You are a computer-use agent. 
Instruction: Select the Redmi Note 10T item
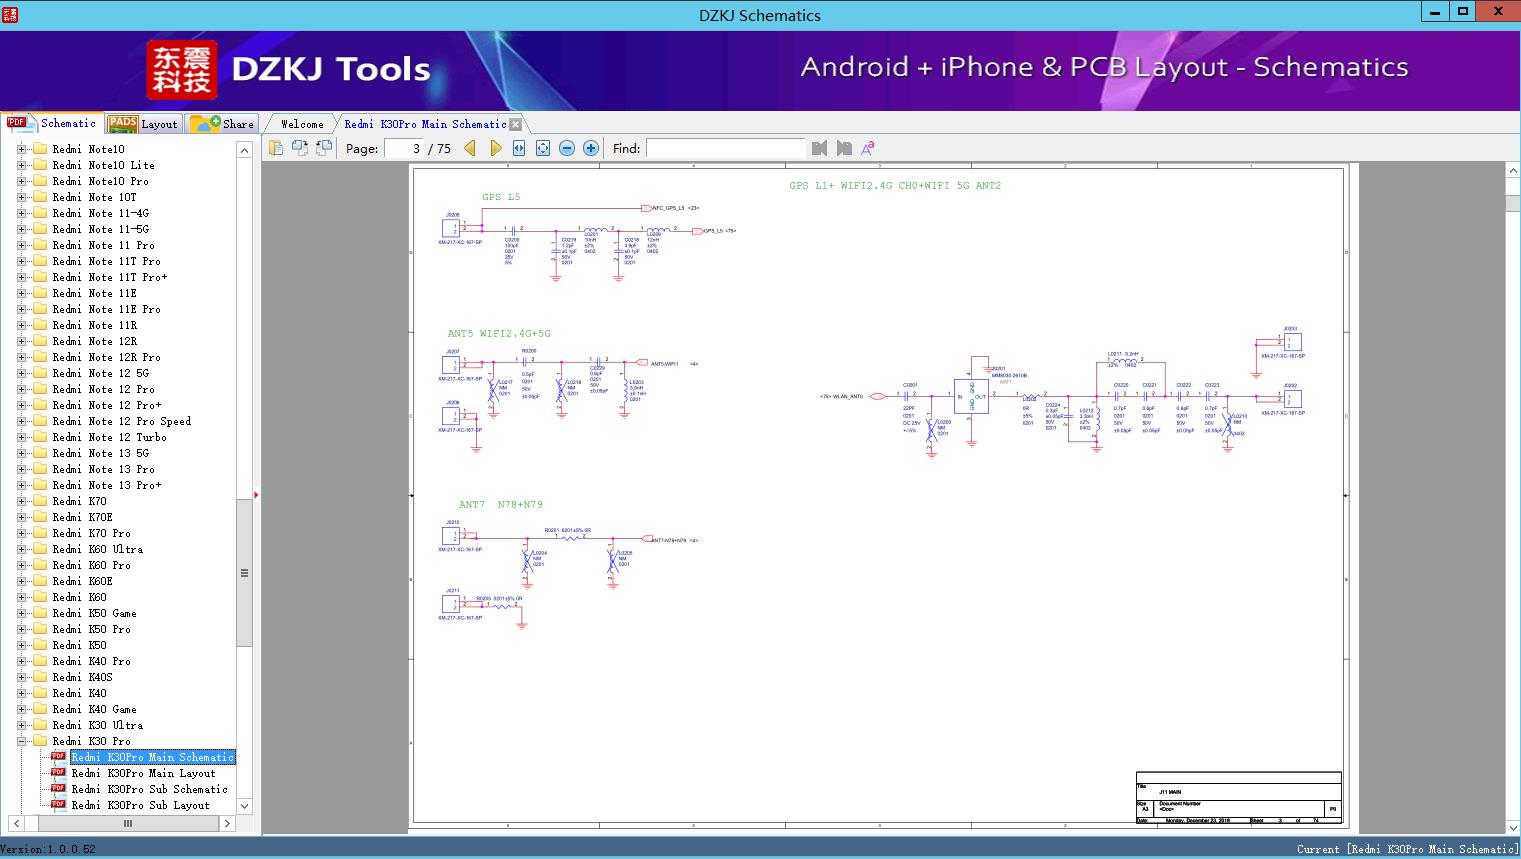coord(94,197)
